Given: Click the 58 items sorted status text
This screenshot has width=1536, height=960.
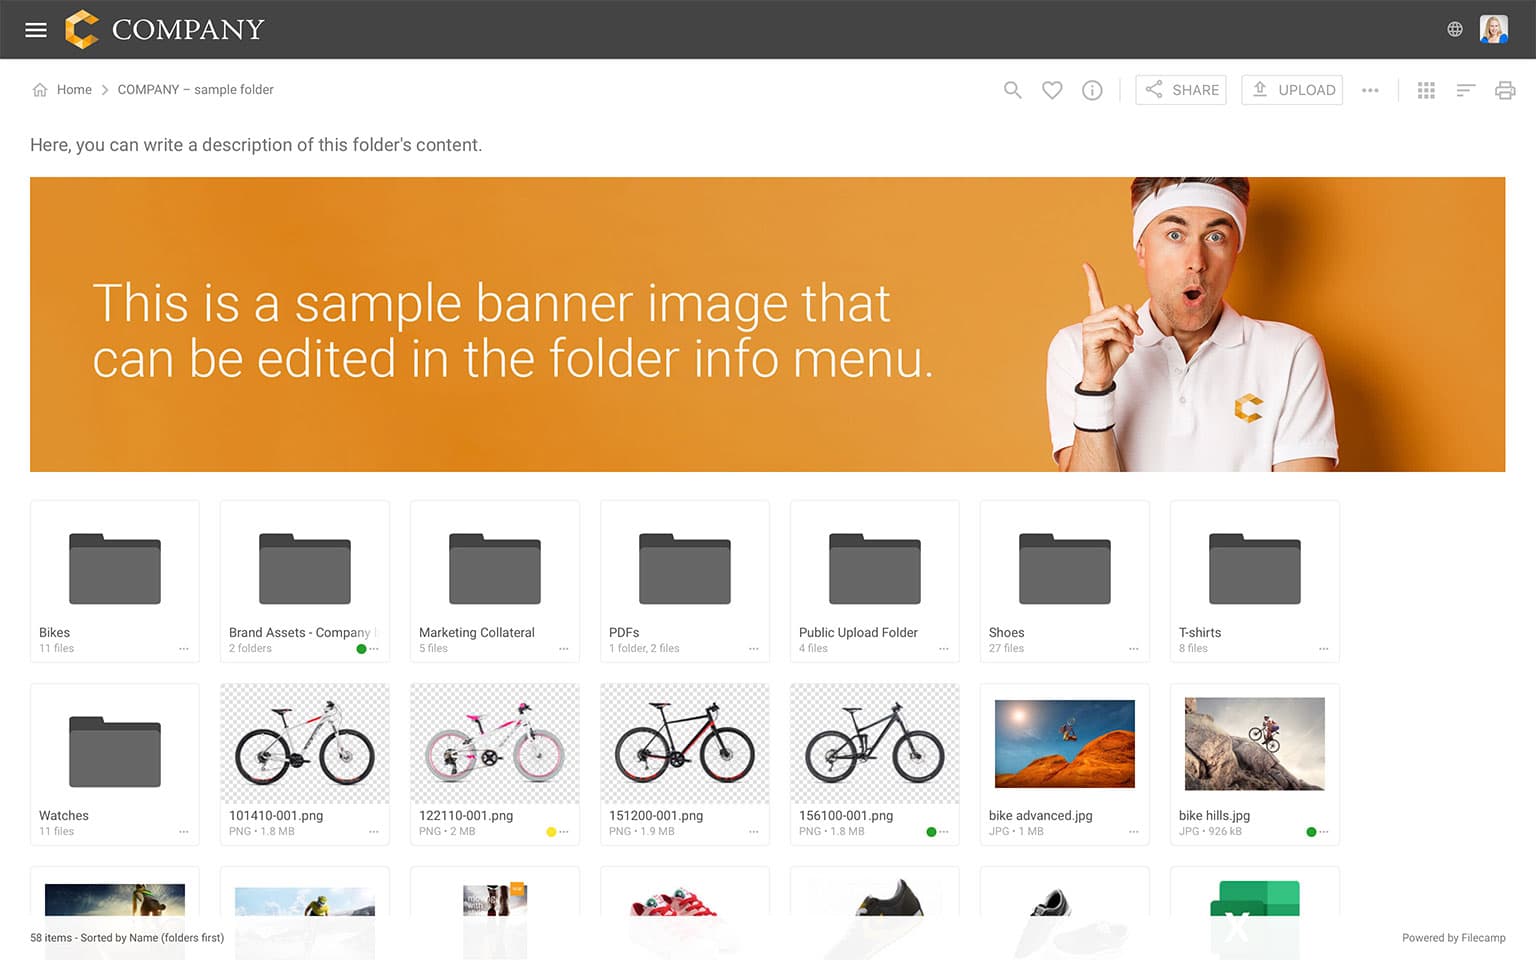Looking at the screenshot, I should [x=127, y=938].
